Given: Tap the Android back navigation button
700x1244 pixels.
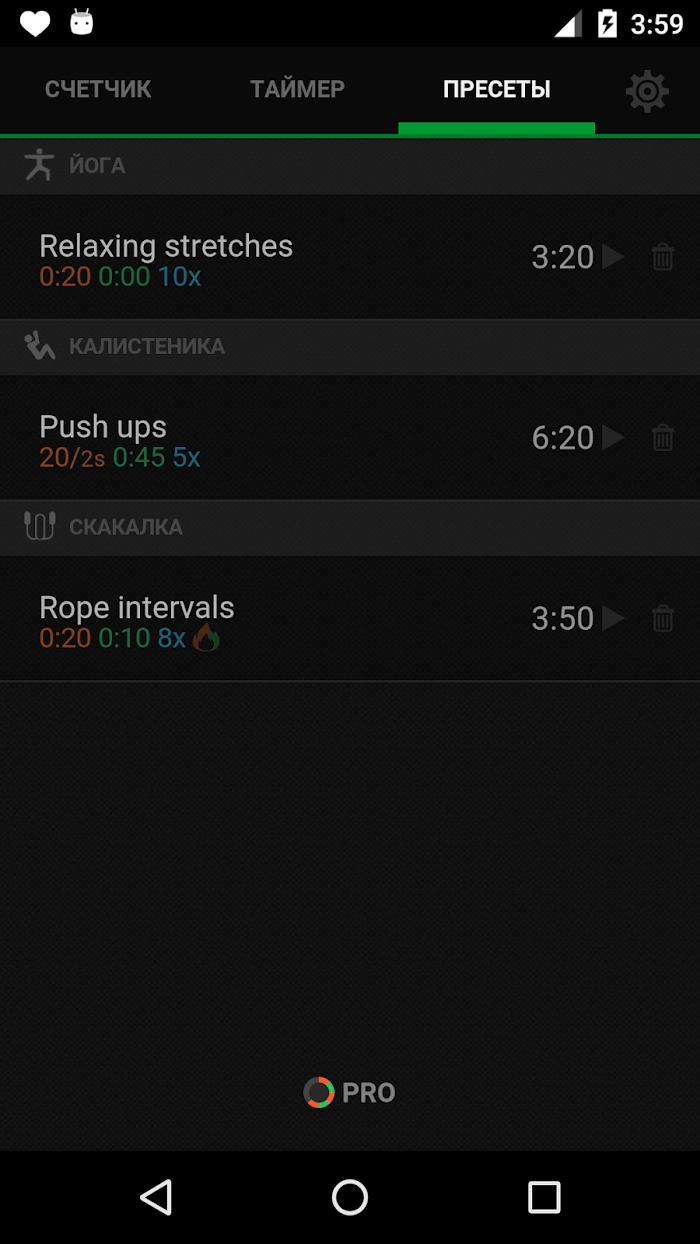Looking at the screenshot, I should 156,1197.
